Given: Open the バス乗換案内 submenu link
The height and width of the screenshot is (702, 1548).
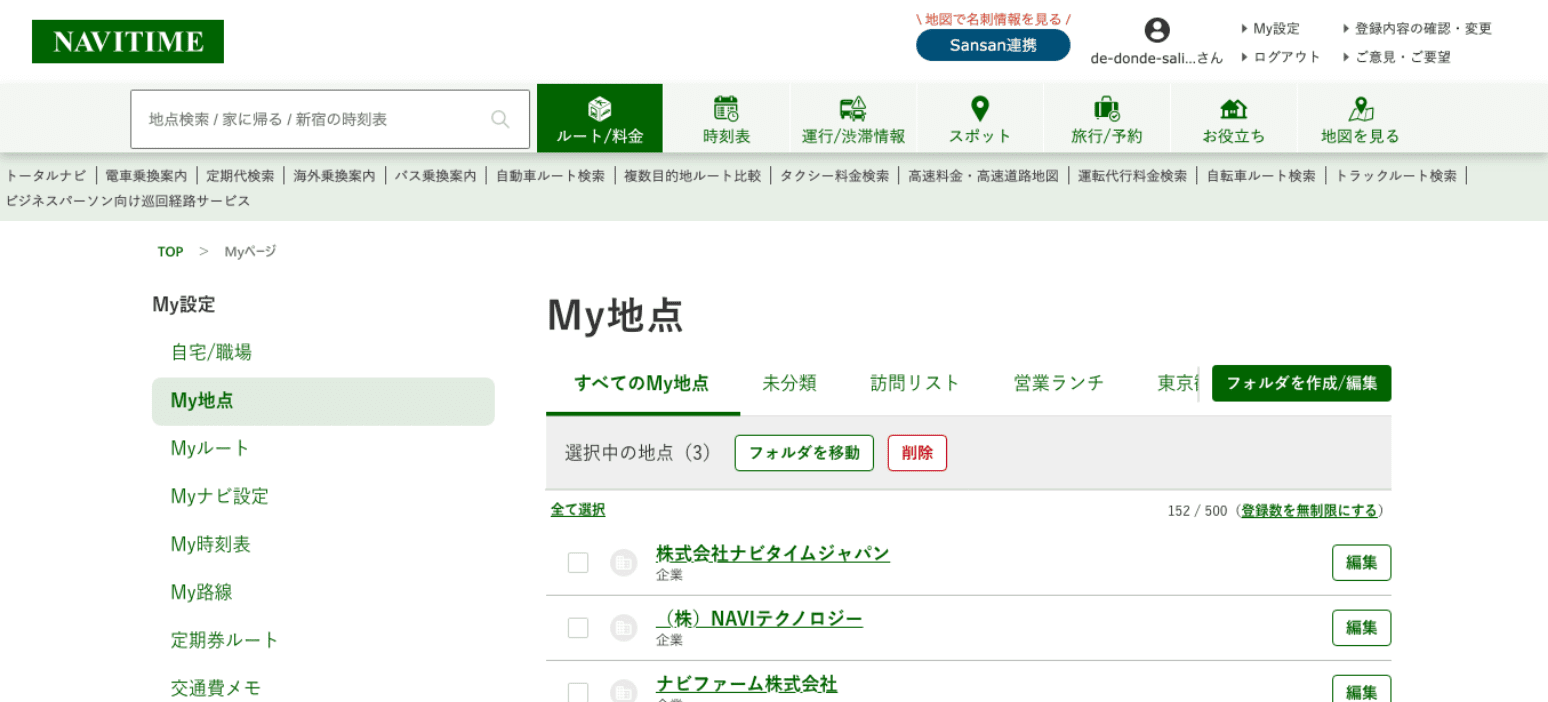Looking at the screenshot, I should tap(435, 176).
